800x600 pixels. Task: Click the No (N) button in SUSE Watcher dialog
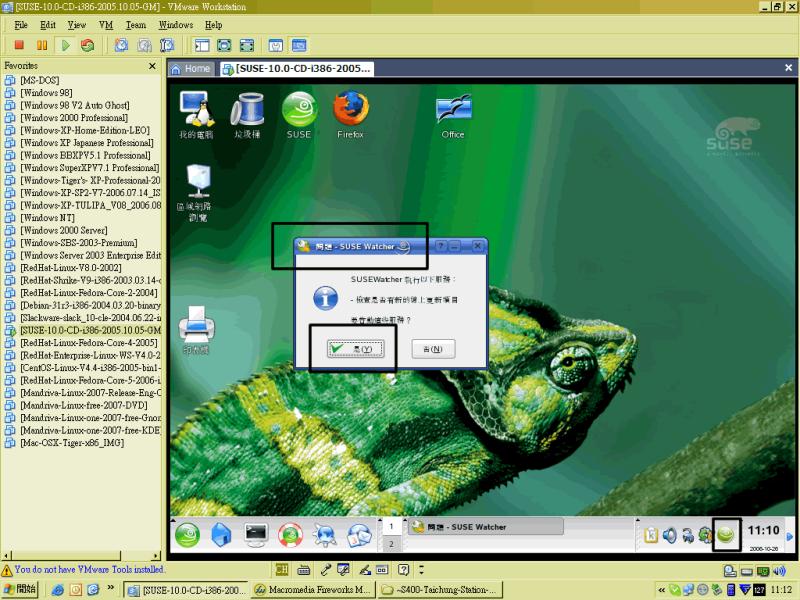tap(433, 349)
